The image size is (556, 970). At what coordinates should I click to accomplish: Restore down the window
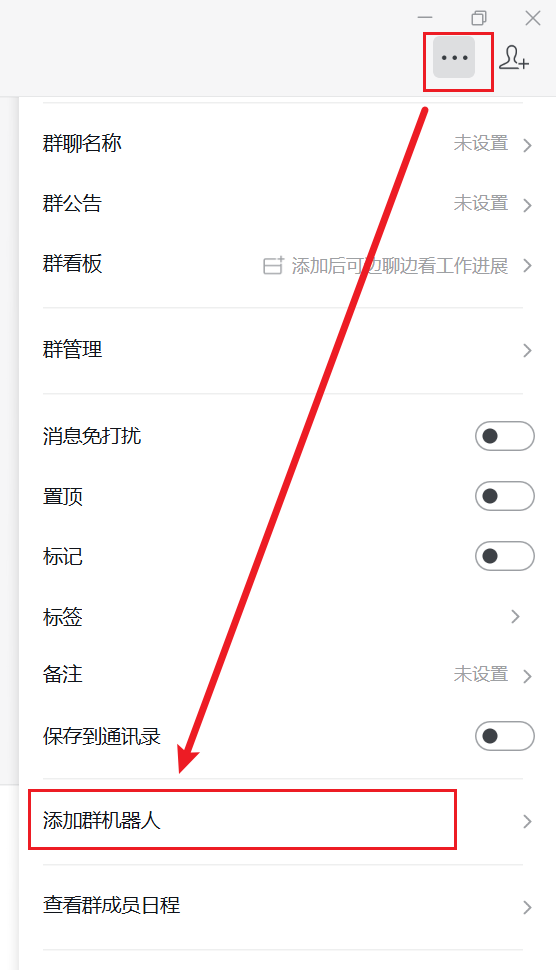[x=479, y=18]
